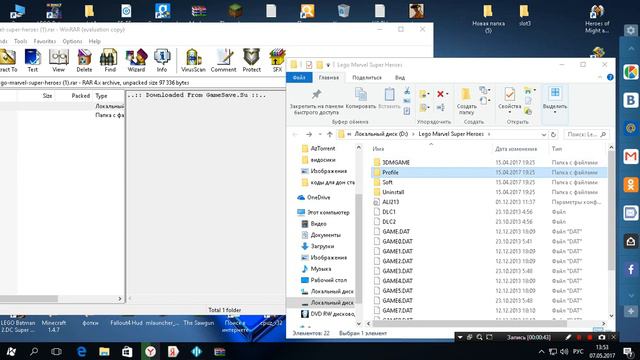The height and width of the screenshot is (360, 640).
Task: Open taskbar search magnifier
Action: [34, 351]
